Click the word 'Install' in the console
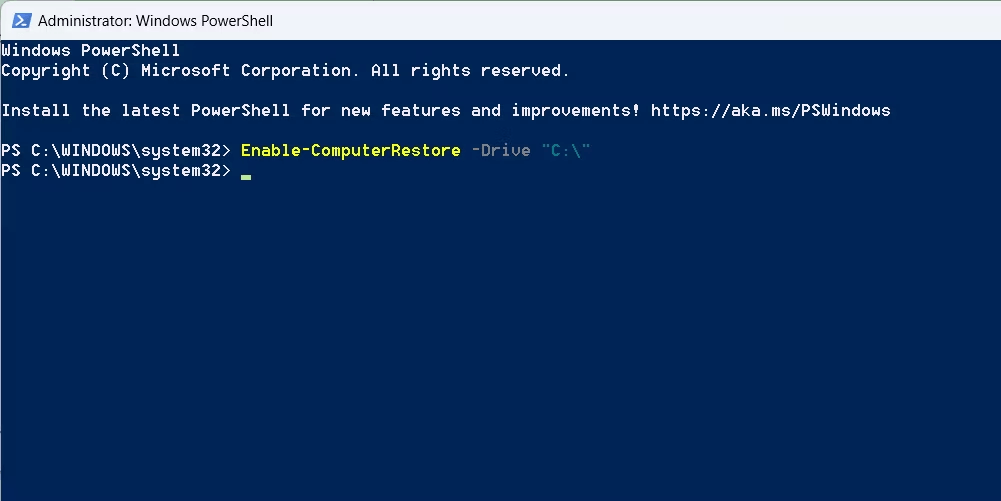1001x501 pixels. tap(36, 110)
